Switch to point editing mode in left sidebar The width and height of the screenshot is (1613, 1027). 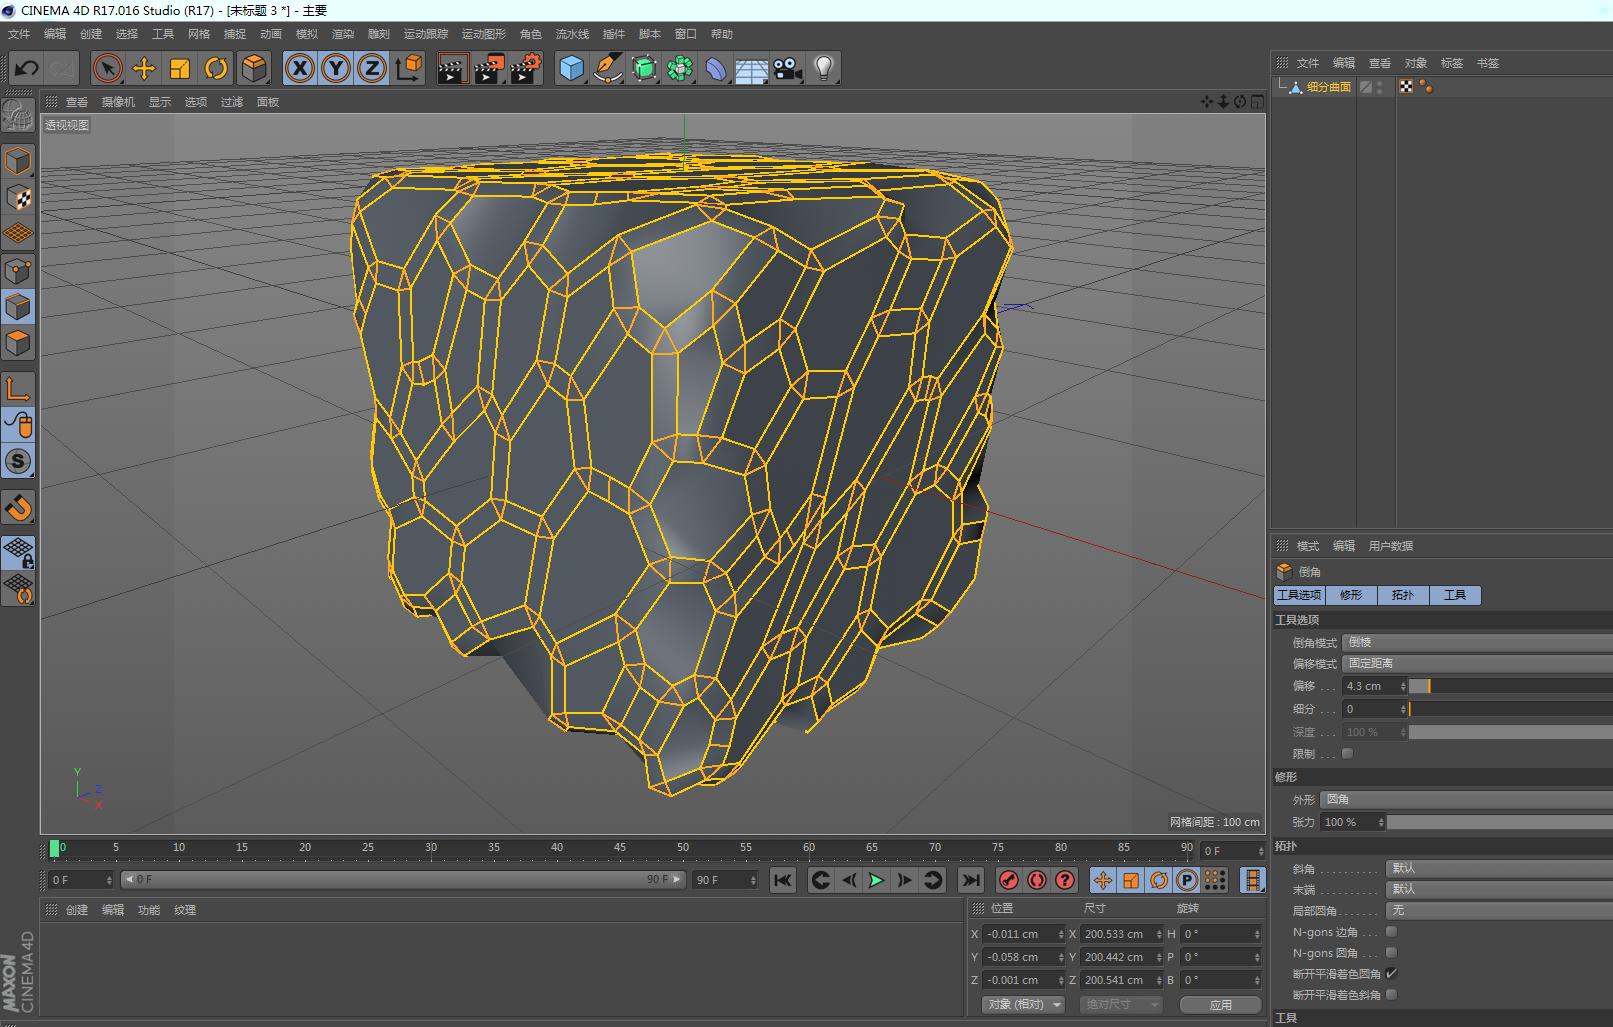click(19, 270)
